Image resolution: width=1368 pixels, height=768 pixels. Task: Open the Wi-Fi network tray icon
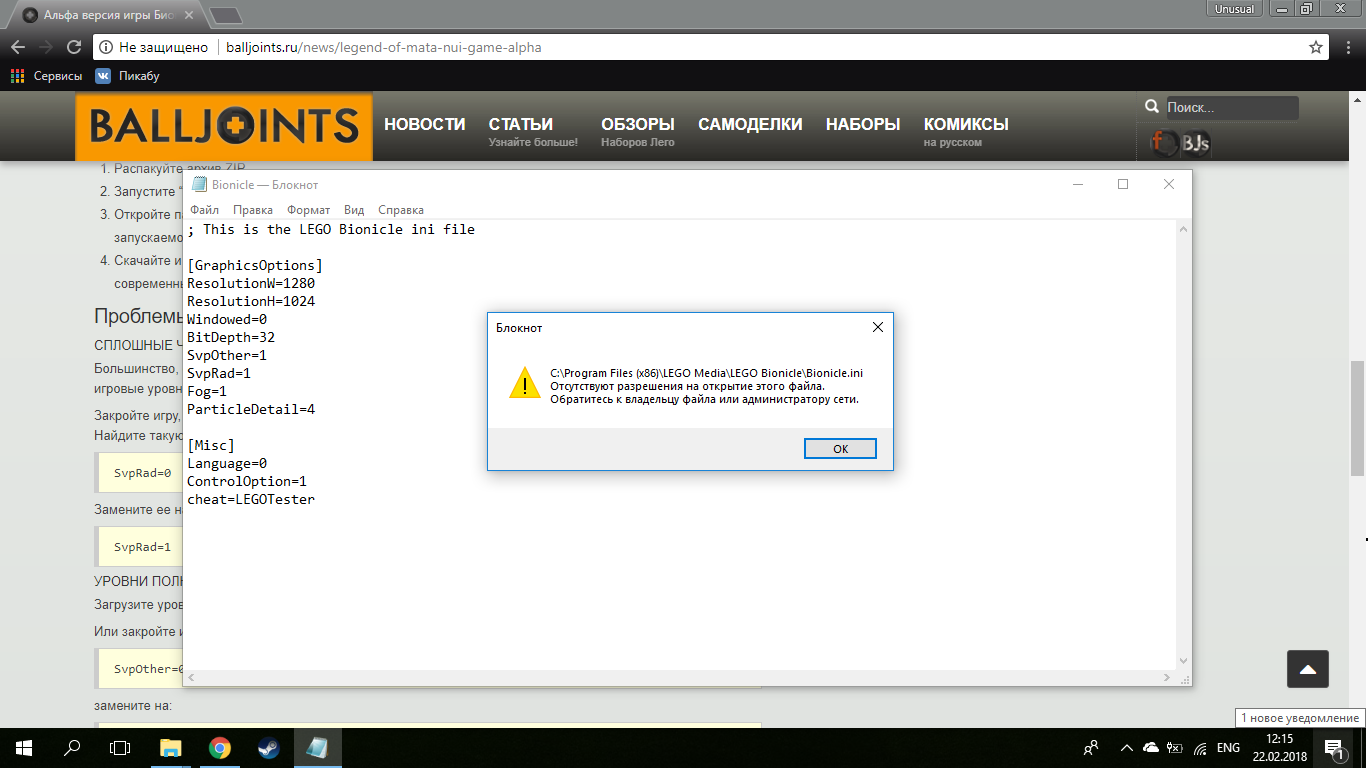tap(1200, 747)
